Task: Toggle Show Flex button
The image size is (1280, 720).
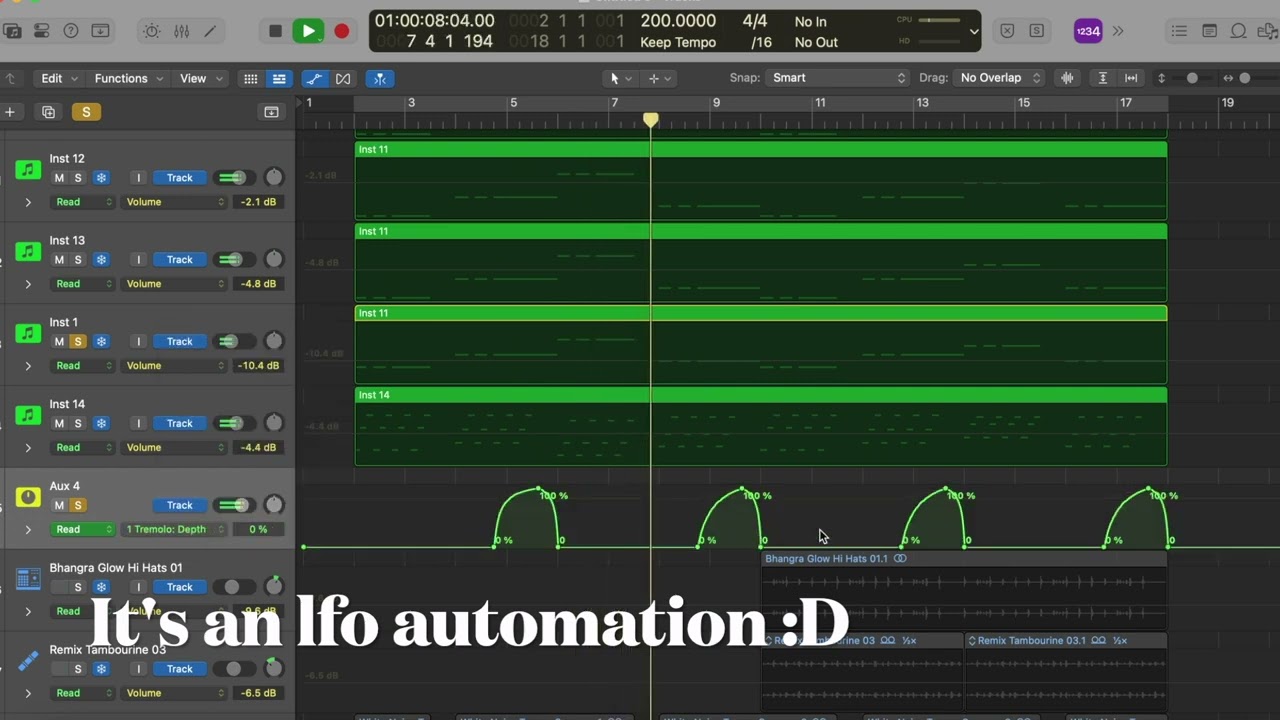Action: (343, 78)
